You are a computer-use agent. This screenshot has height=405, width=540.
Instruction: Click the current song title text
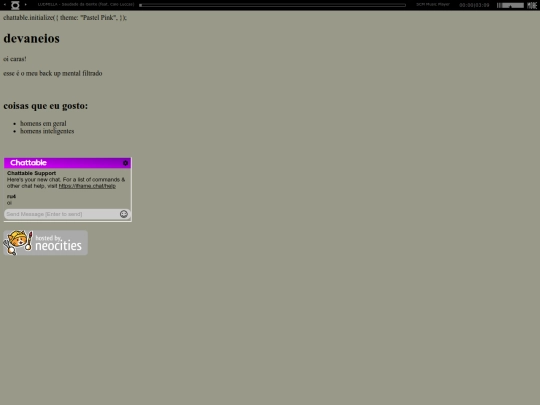point(86,4)
